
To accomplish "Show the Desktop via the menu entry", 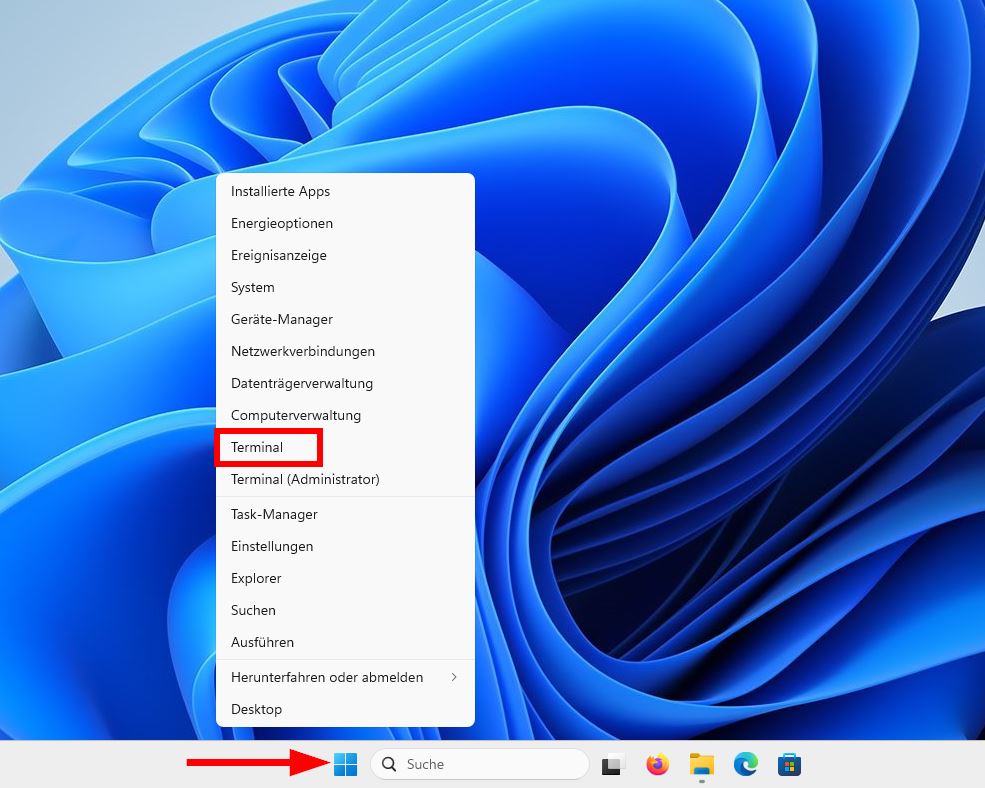I will click(256, 709).
